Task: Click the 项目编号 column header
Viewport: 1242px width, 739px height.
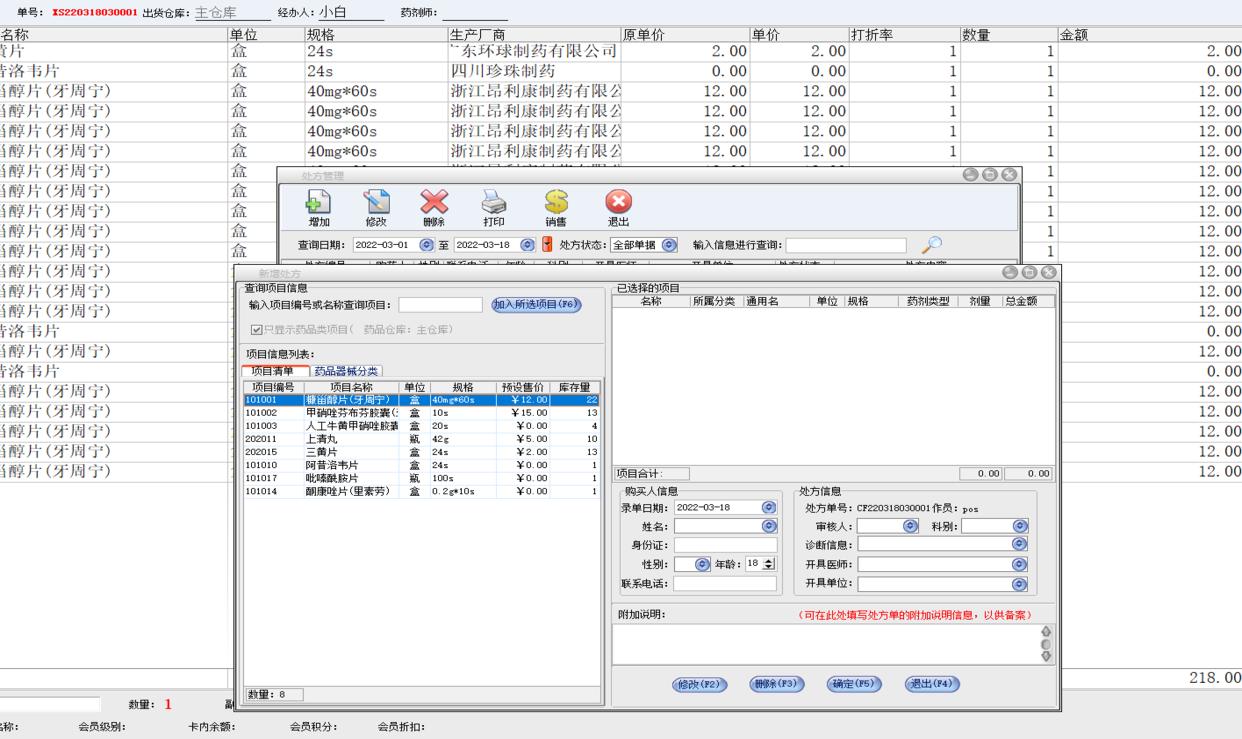Action: 274,387
